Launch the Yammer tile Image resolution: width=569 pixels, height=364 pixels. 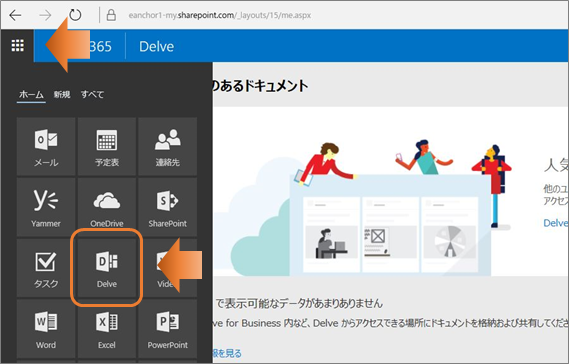[46, 207]
